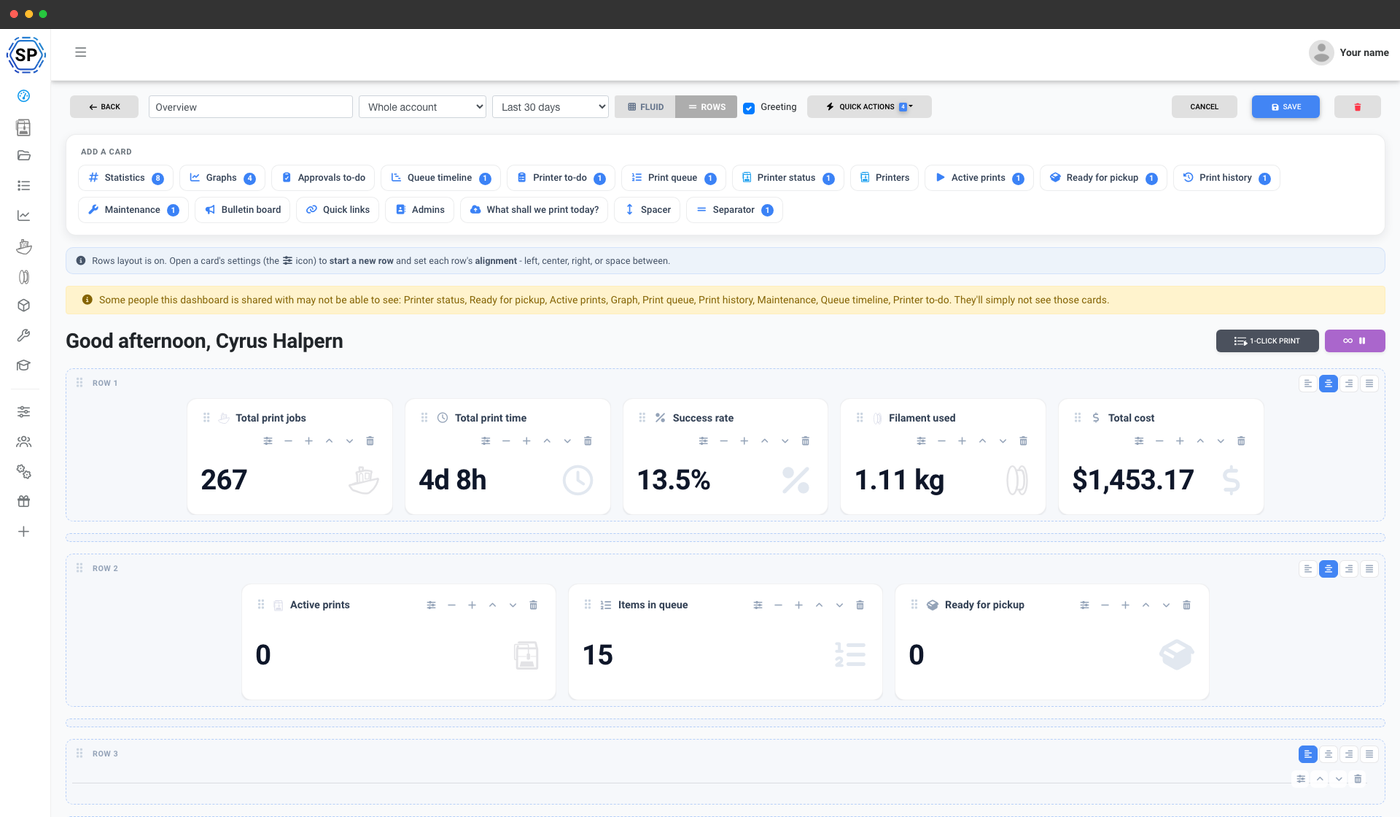Image resolution: width=1400 pixels, height=817 pixels.
Task: Click the Cancel button
Action: pos(1204,107)
